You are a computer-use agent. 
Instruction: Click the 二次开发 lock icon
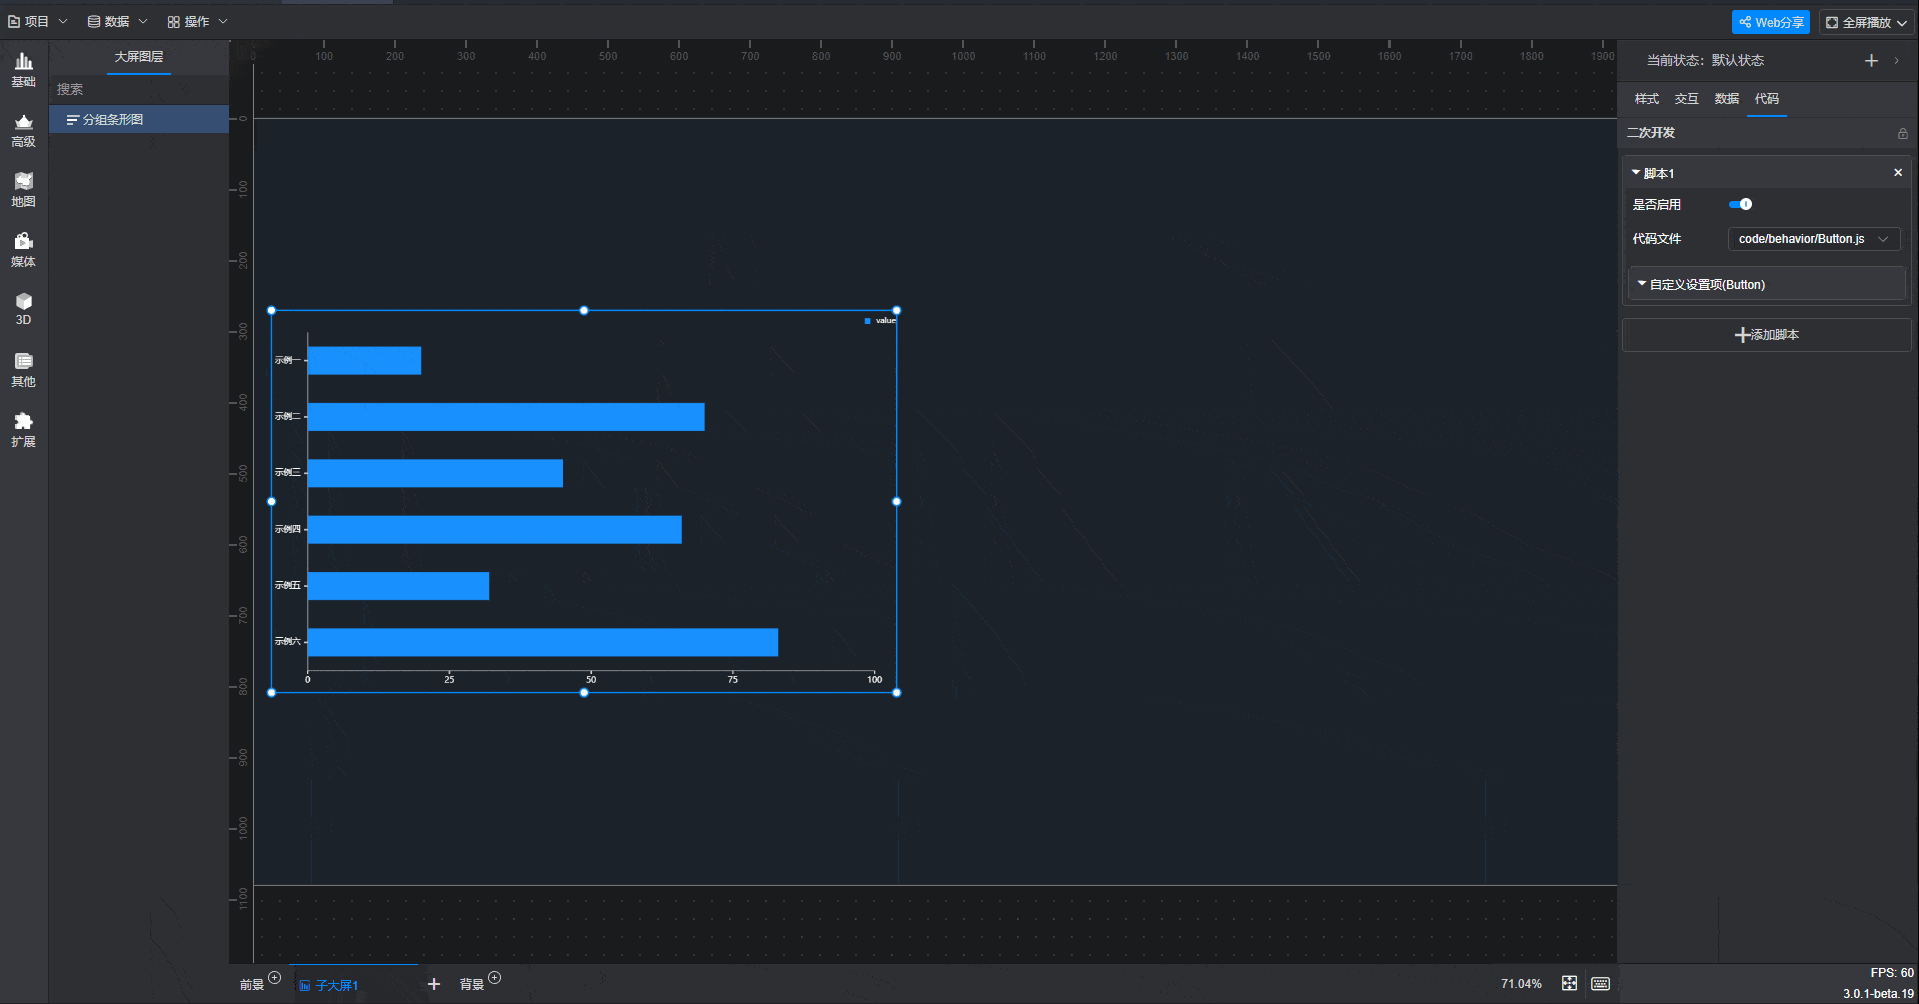click(x=1902, y=133)
